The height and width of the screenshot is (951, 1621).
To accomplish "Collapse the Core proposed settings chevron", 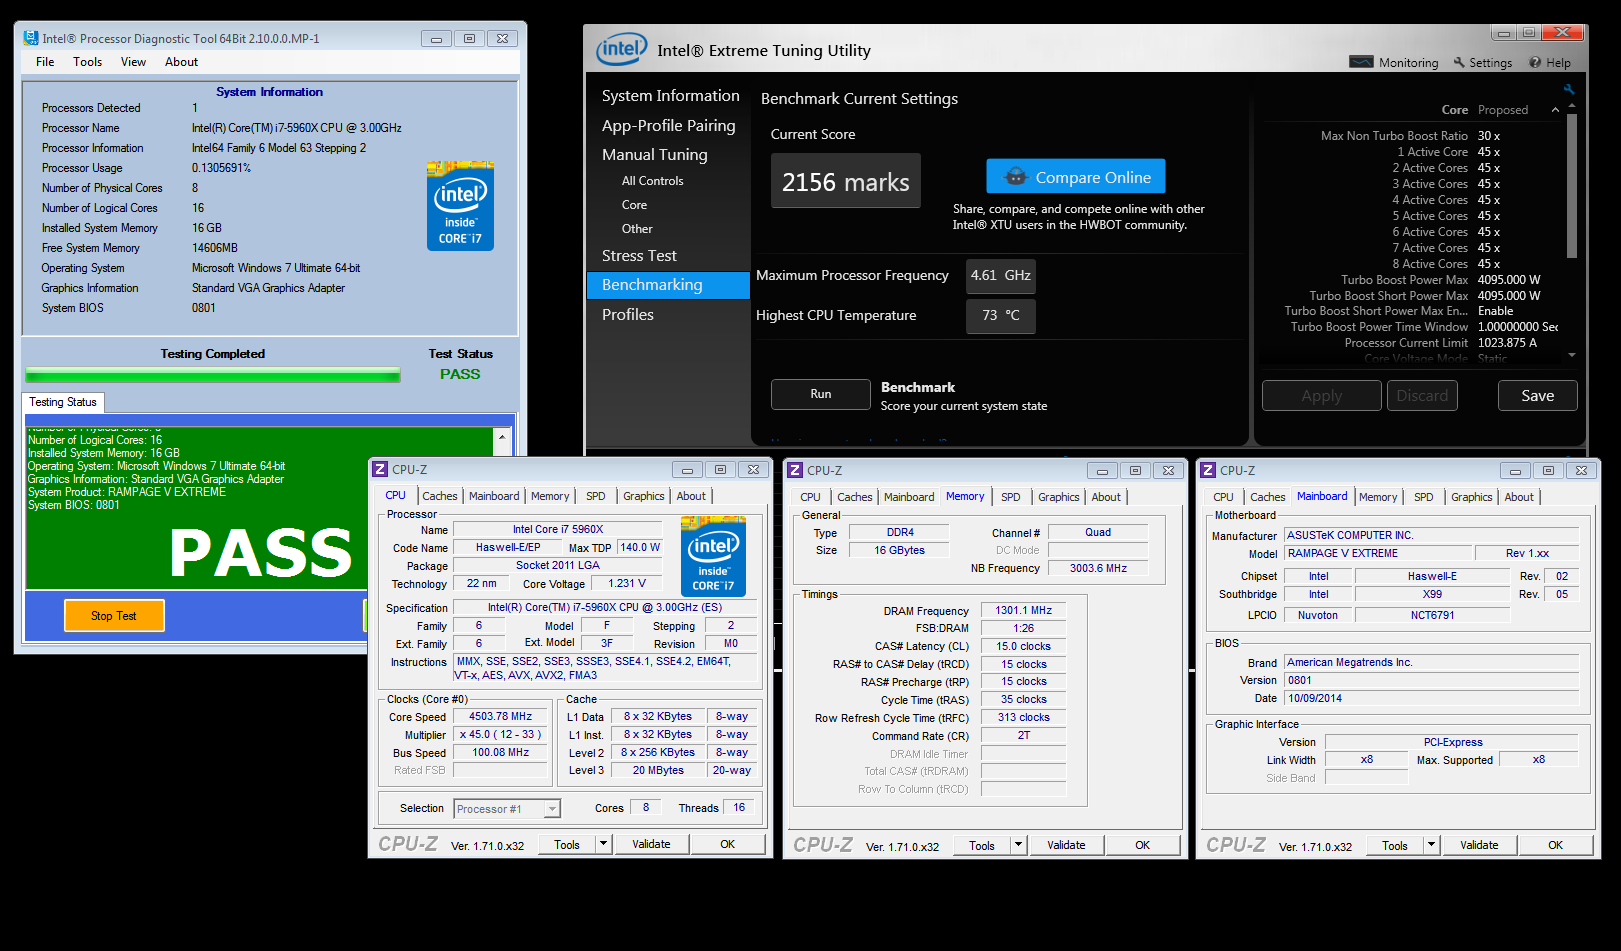I will pos(1555,110).
